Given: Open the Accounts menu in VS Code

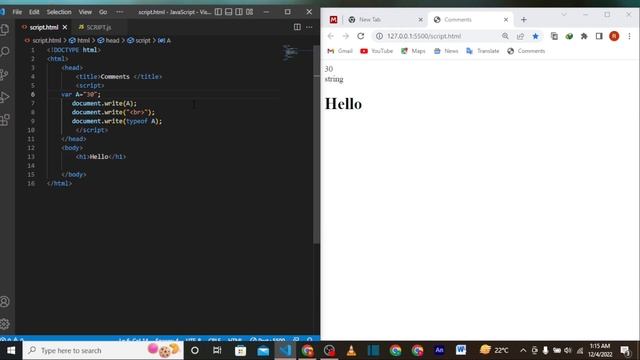Looking at the screenshot, I should (x=5, y=302).
